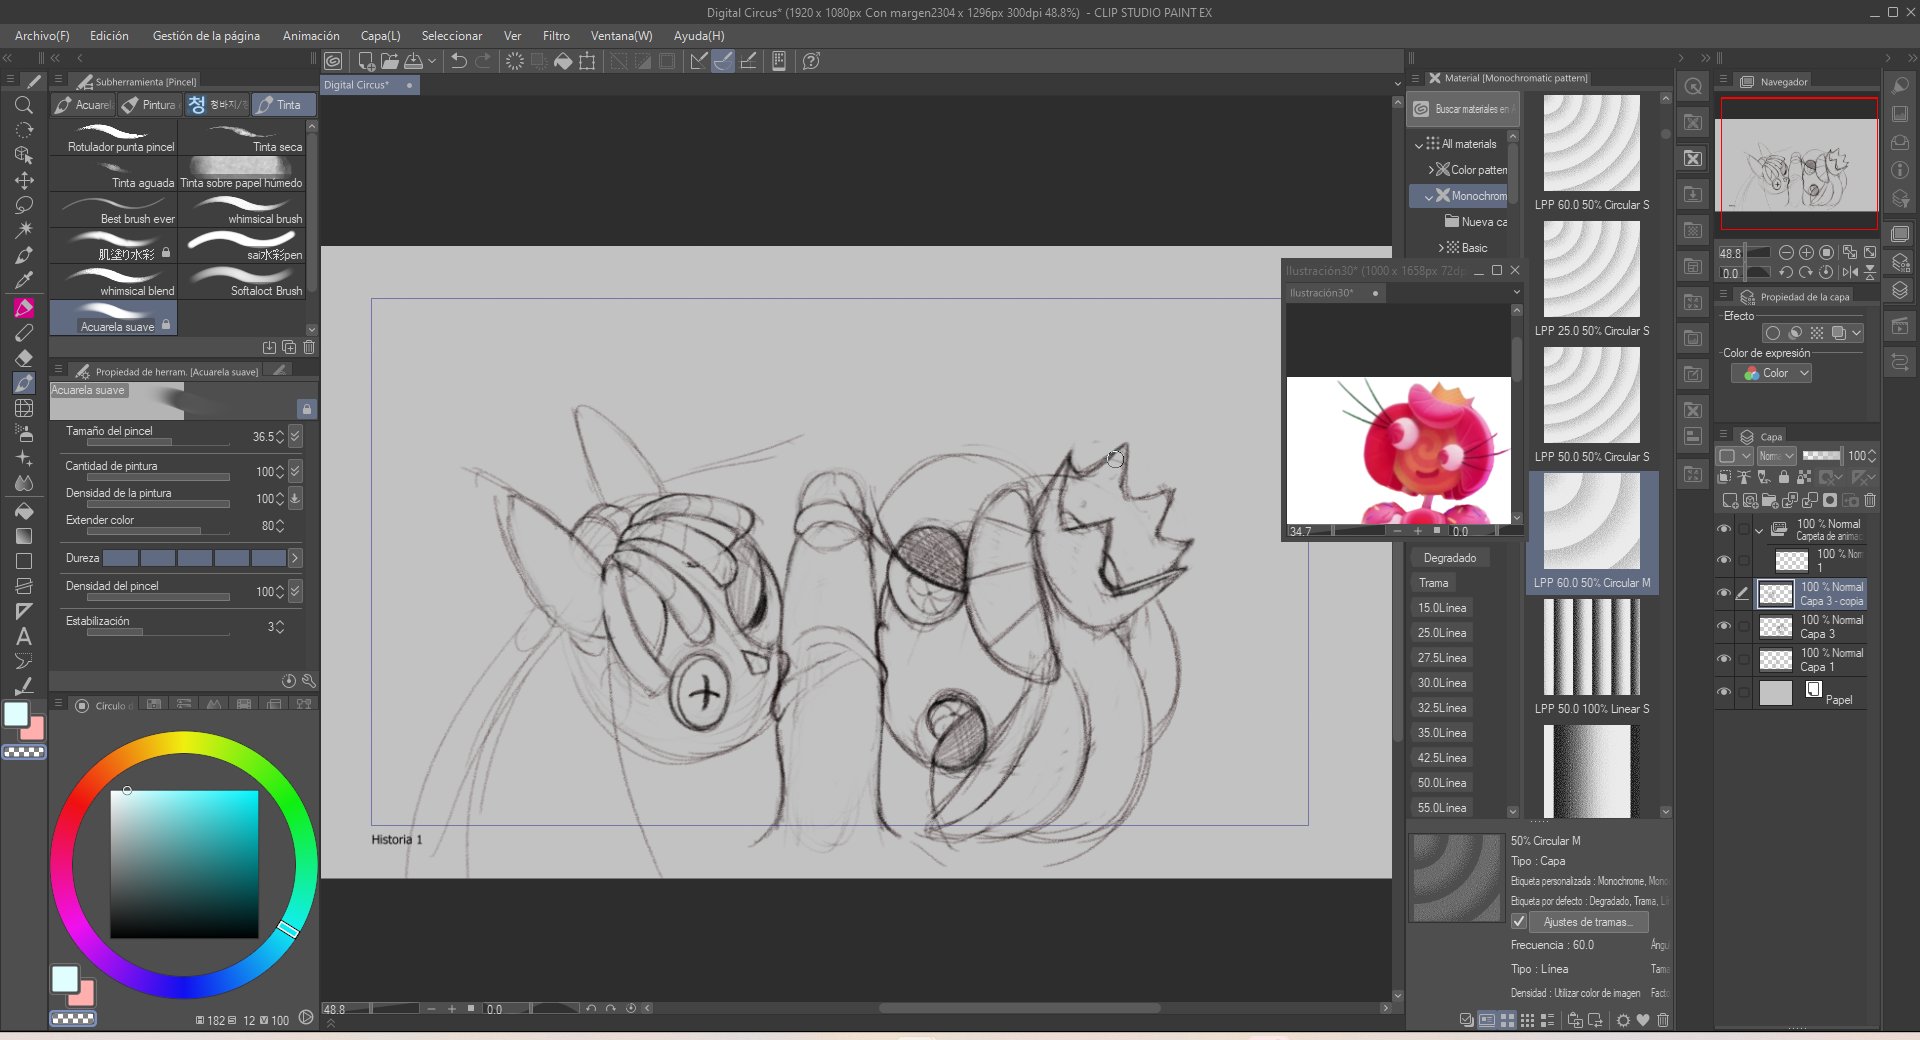Collapse Monochrome tree node
The height and width of the screenshot is (1040, 1920).
(1428, 197)
